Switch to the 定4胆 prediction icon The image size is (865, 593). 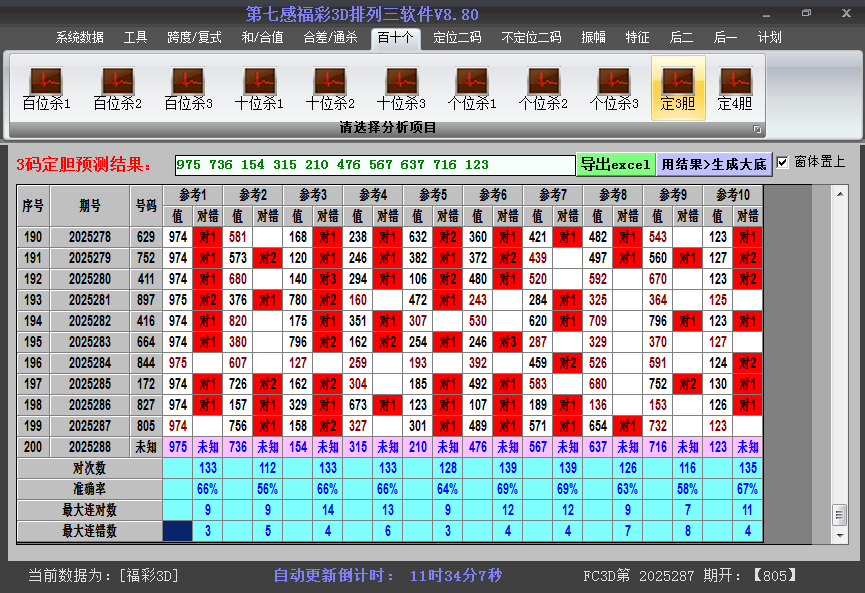pyautogui.click(x=735, y=88)
